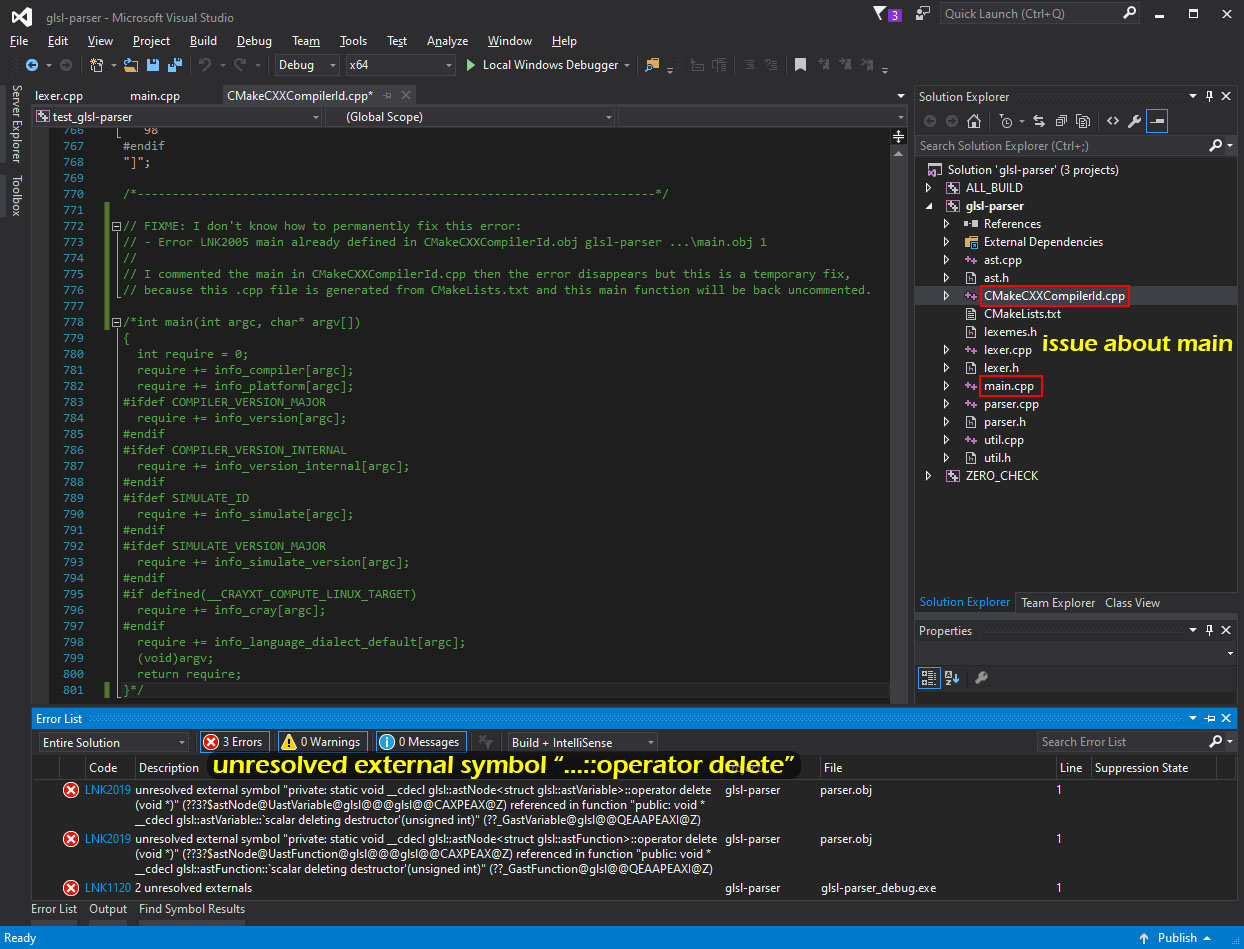Toggle the 0 Messages filter

pyautogui.click(x=421, y=742)
